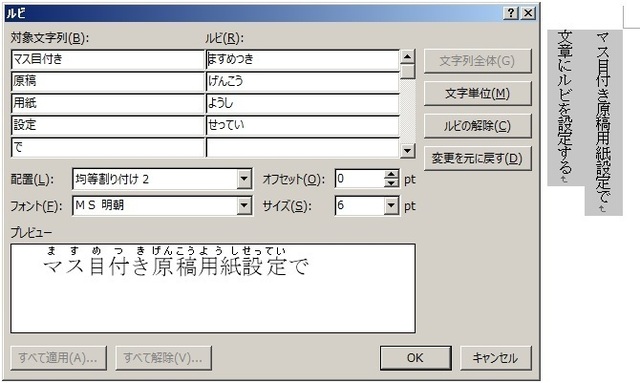Open the フォント font dropdown
The image size is (640, 383).
click(244, 206)
